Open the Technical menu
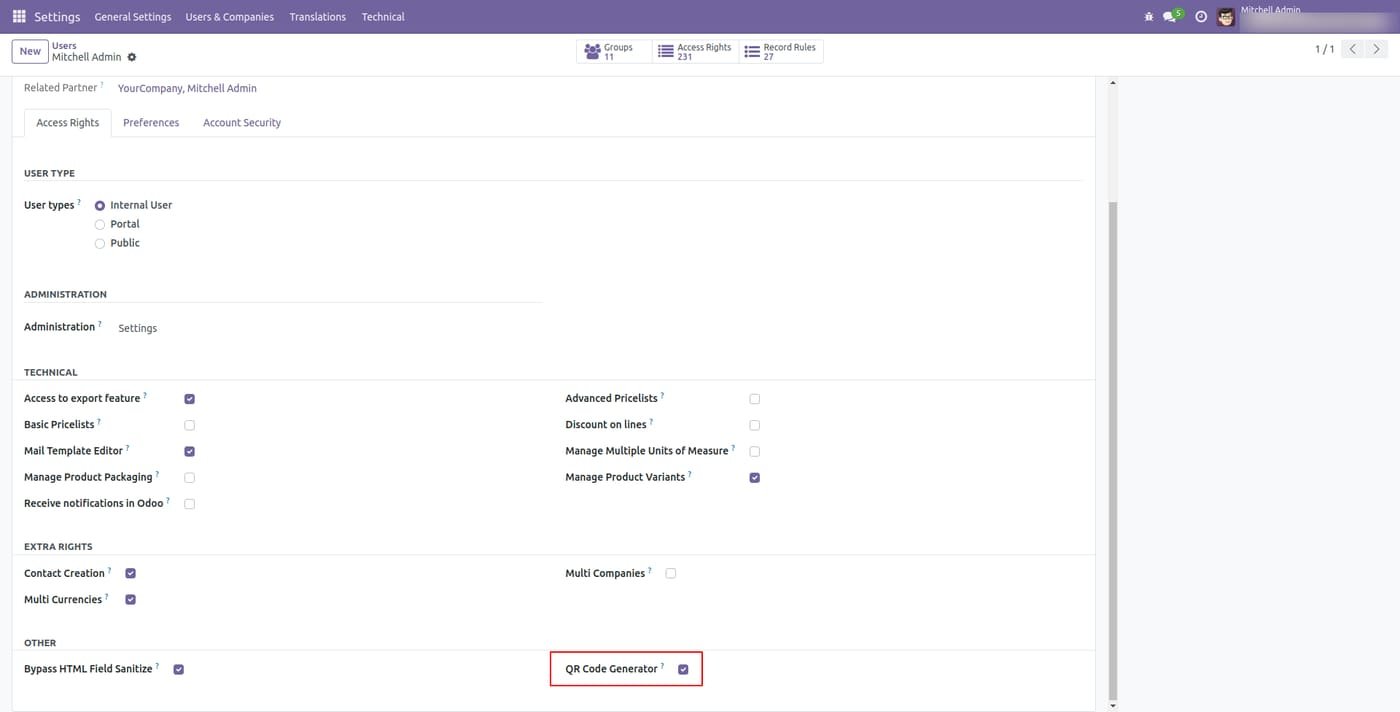The height and width of the screenshot is (712, 1400). tap(383, 17)
